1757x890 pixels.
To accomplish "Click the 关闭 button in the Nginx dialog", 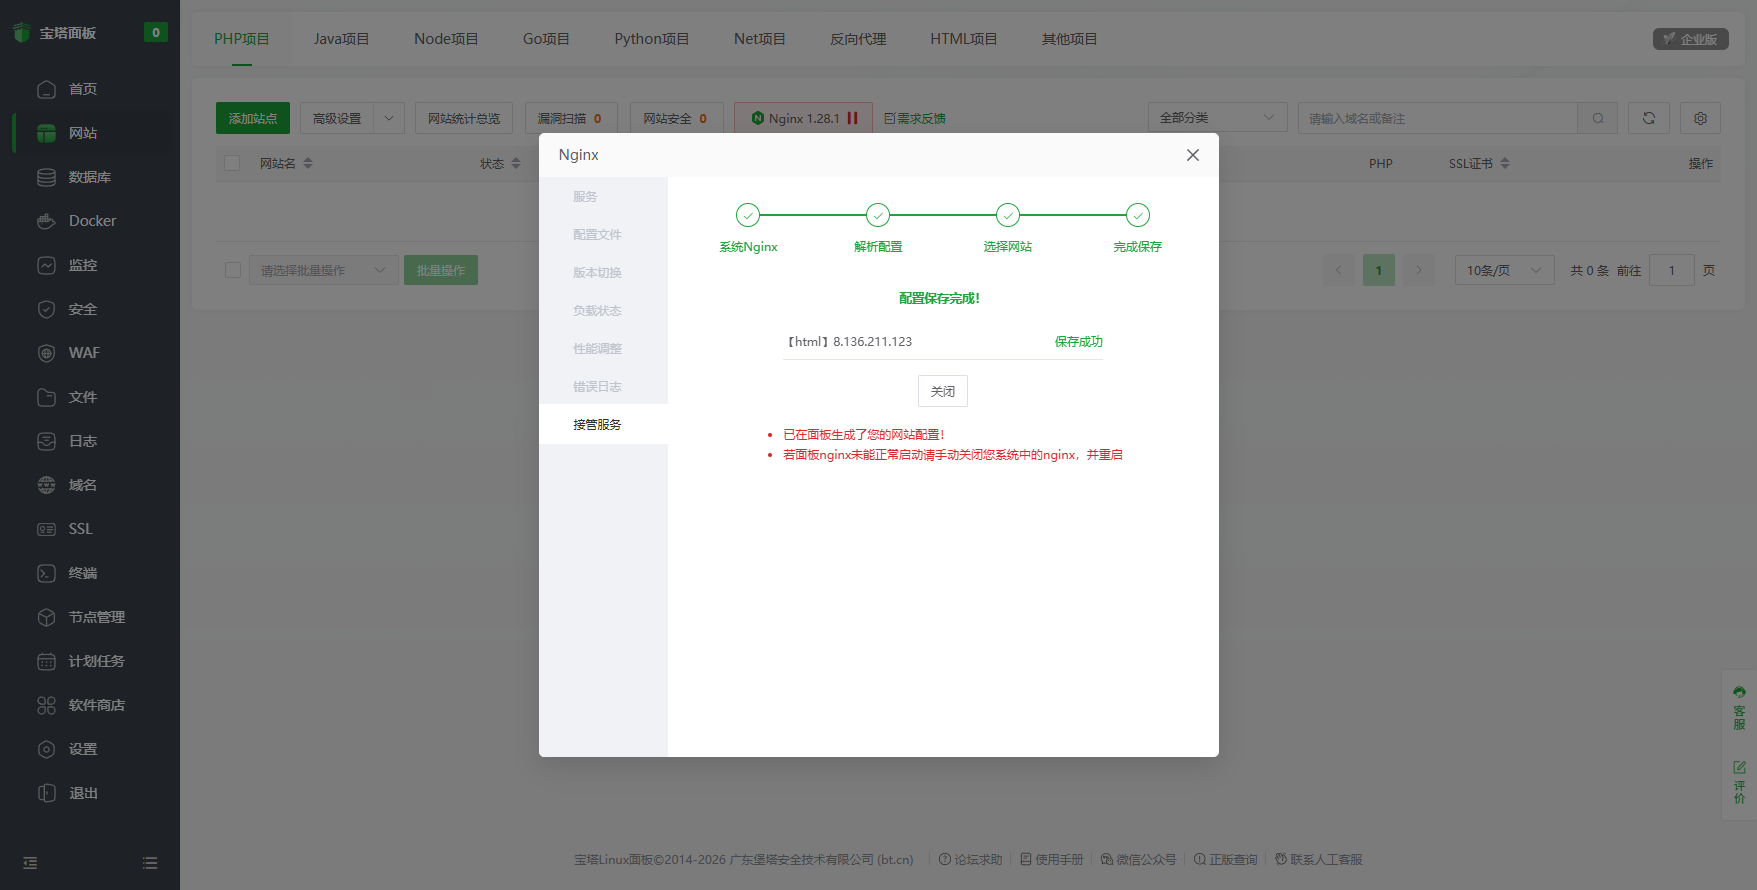I will (943, 391).
